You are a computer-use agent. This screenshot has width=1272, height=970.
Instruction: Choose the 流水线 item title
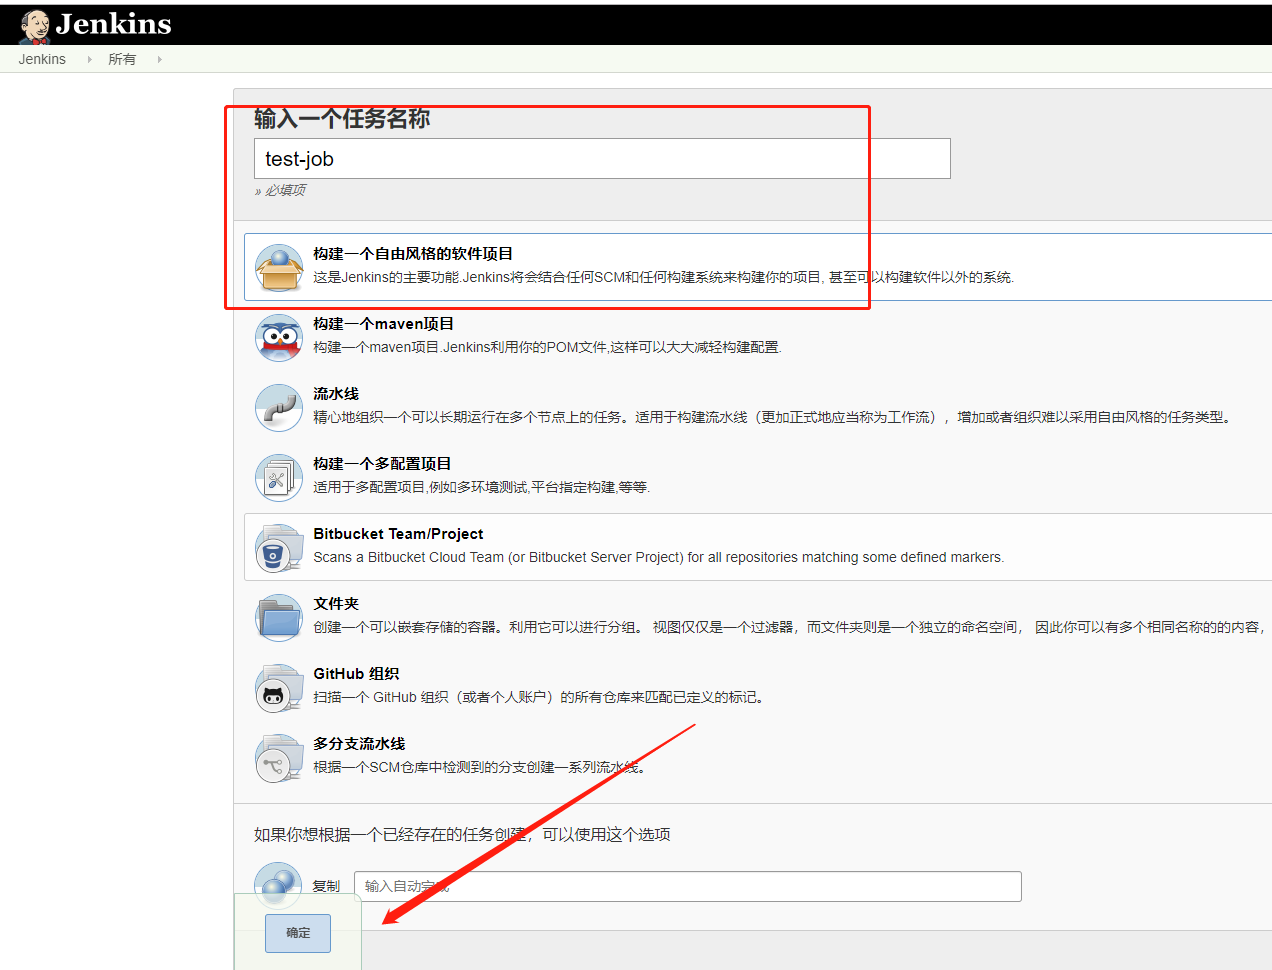(336, 394)
